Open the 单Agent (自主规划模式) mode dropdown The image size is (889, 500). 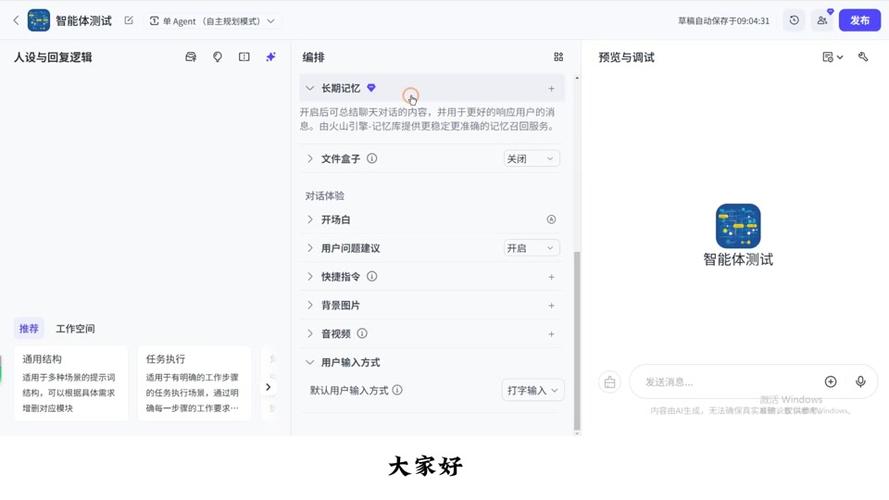(x=213, y=21)
